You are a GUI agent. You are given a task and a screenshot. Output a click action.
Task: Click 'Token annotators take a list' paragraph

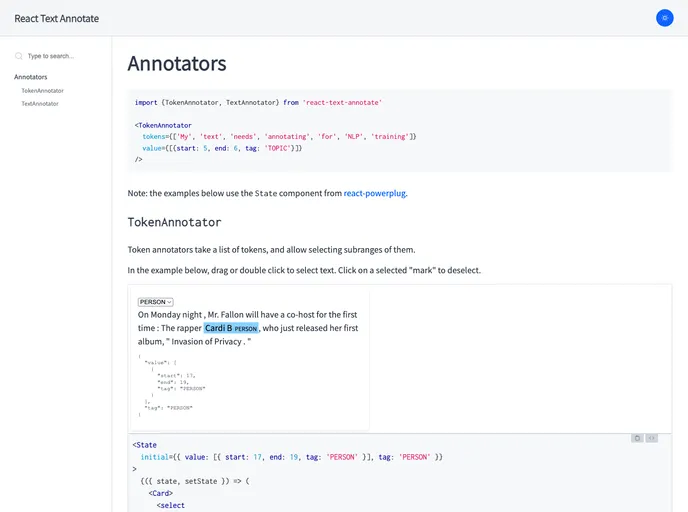point(271,250)
